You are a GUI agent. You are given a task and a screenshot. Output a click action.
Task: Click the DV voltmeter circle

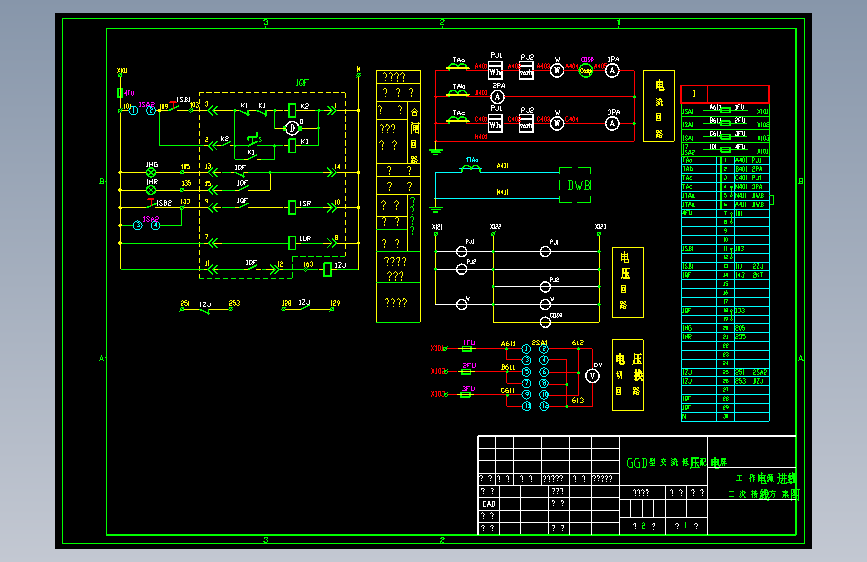[x=592, y=376]
